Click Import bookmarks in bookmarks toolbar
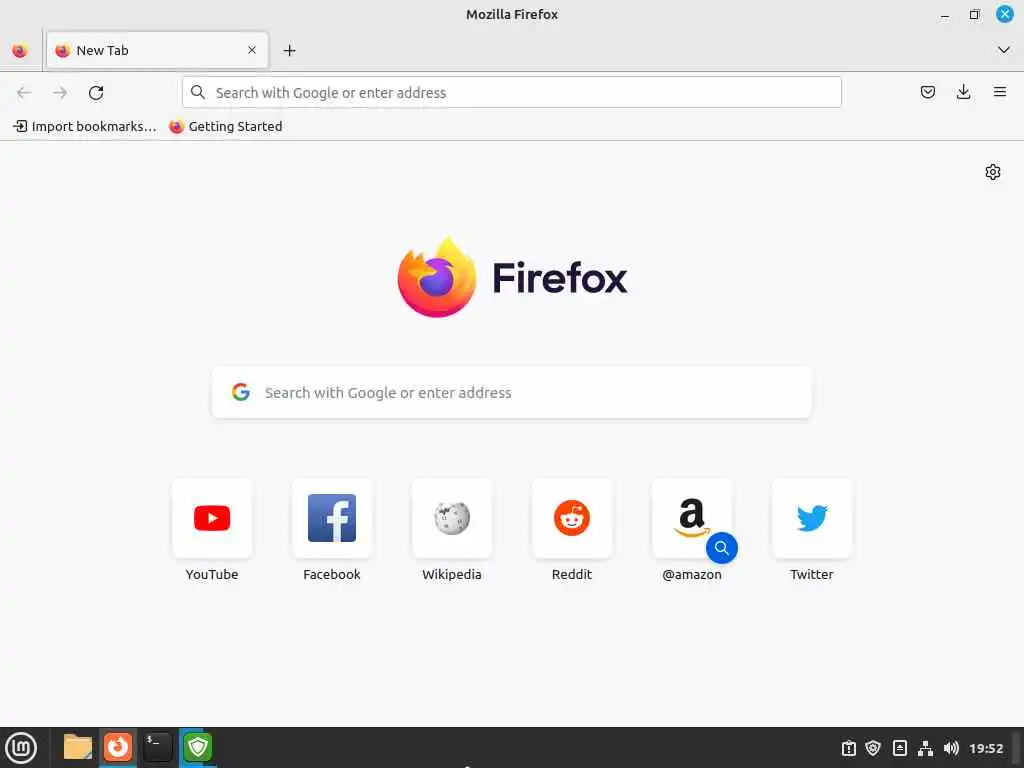 pos(85,127)
